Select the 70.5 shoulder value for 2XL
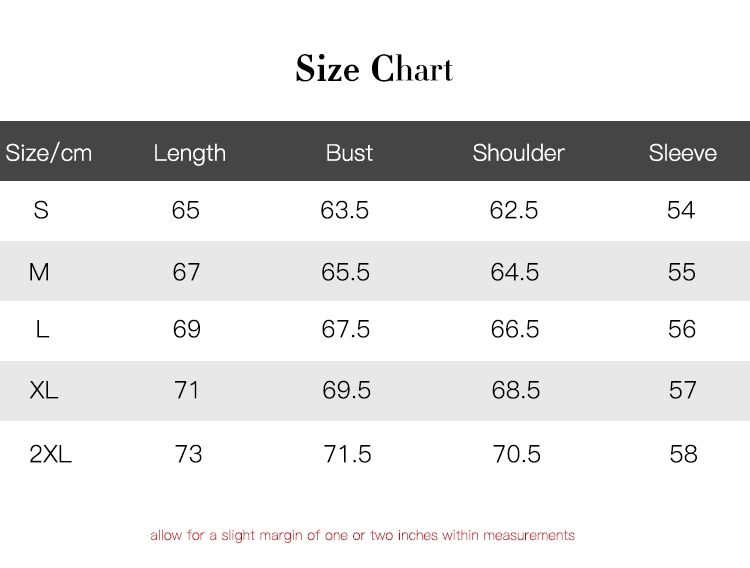Screen dimensions: 750x568 click(x=517, y=454)
